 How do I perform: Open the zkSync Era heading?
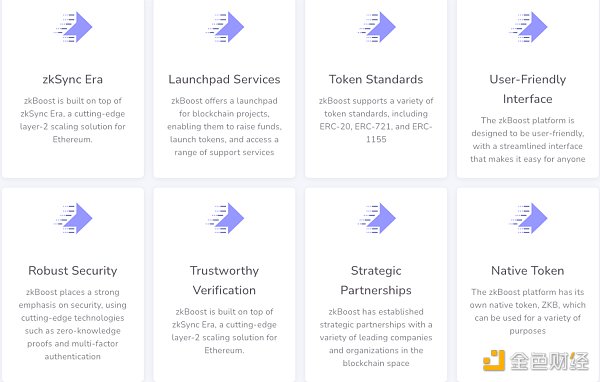point(73,79)
